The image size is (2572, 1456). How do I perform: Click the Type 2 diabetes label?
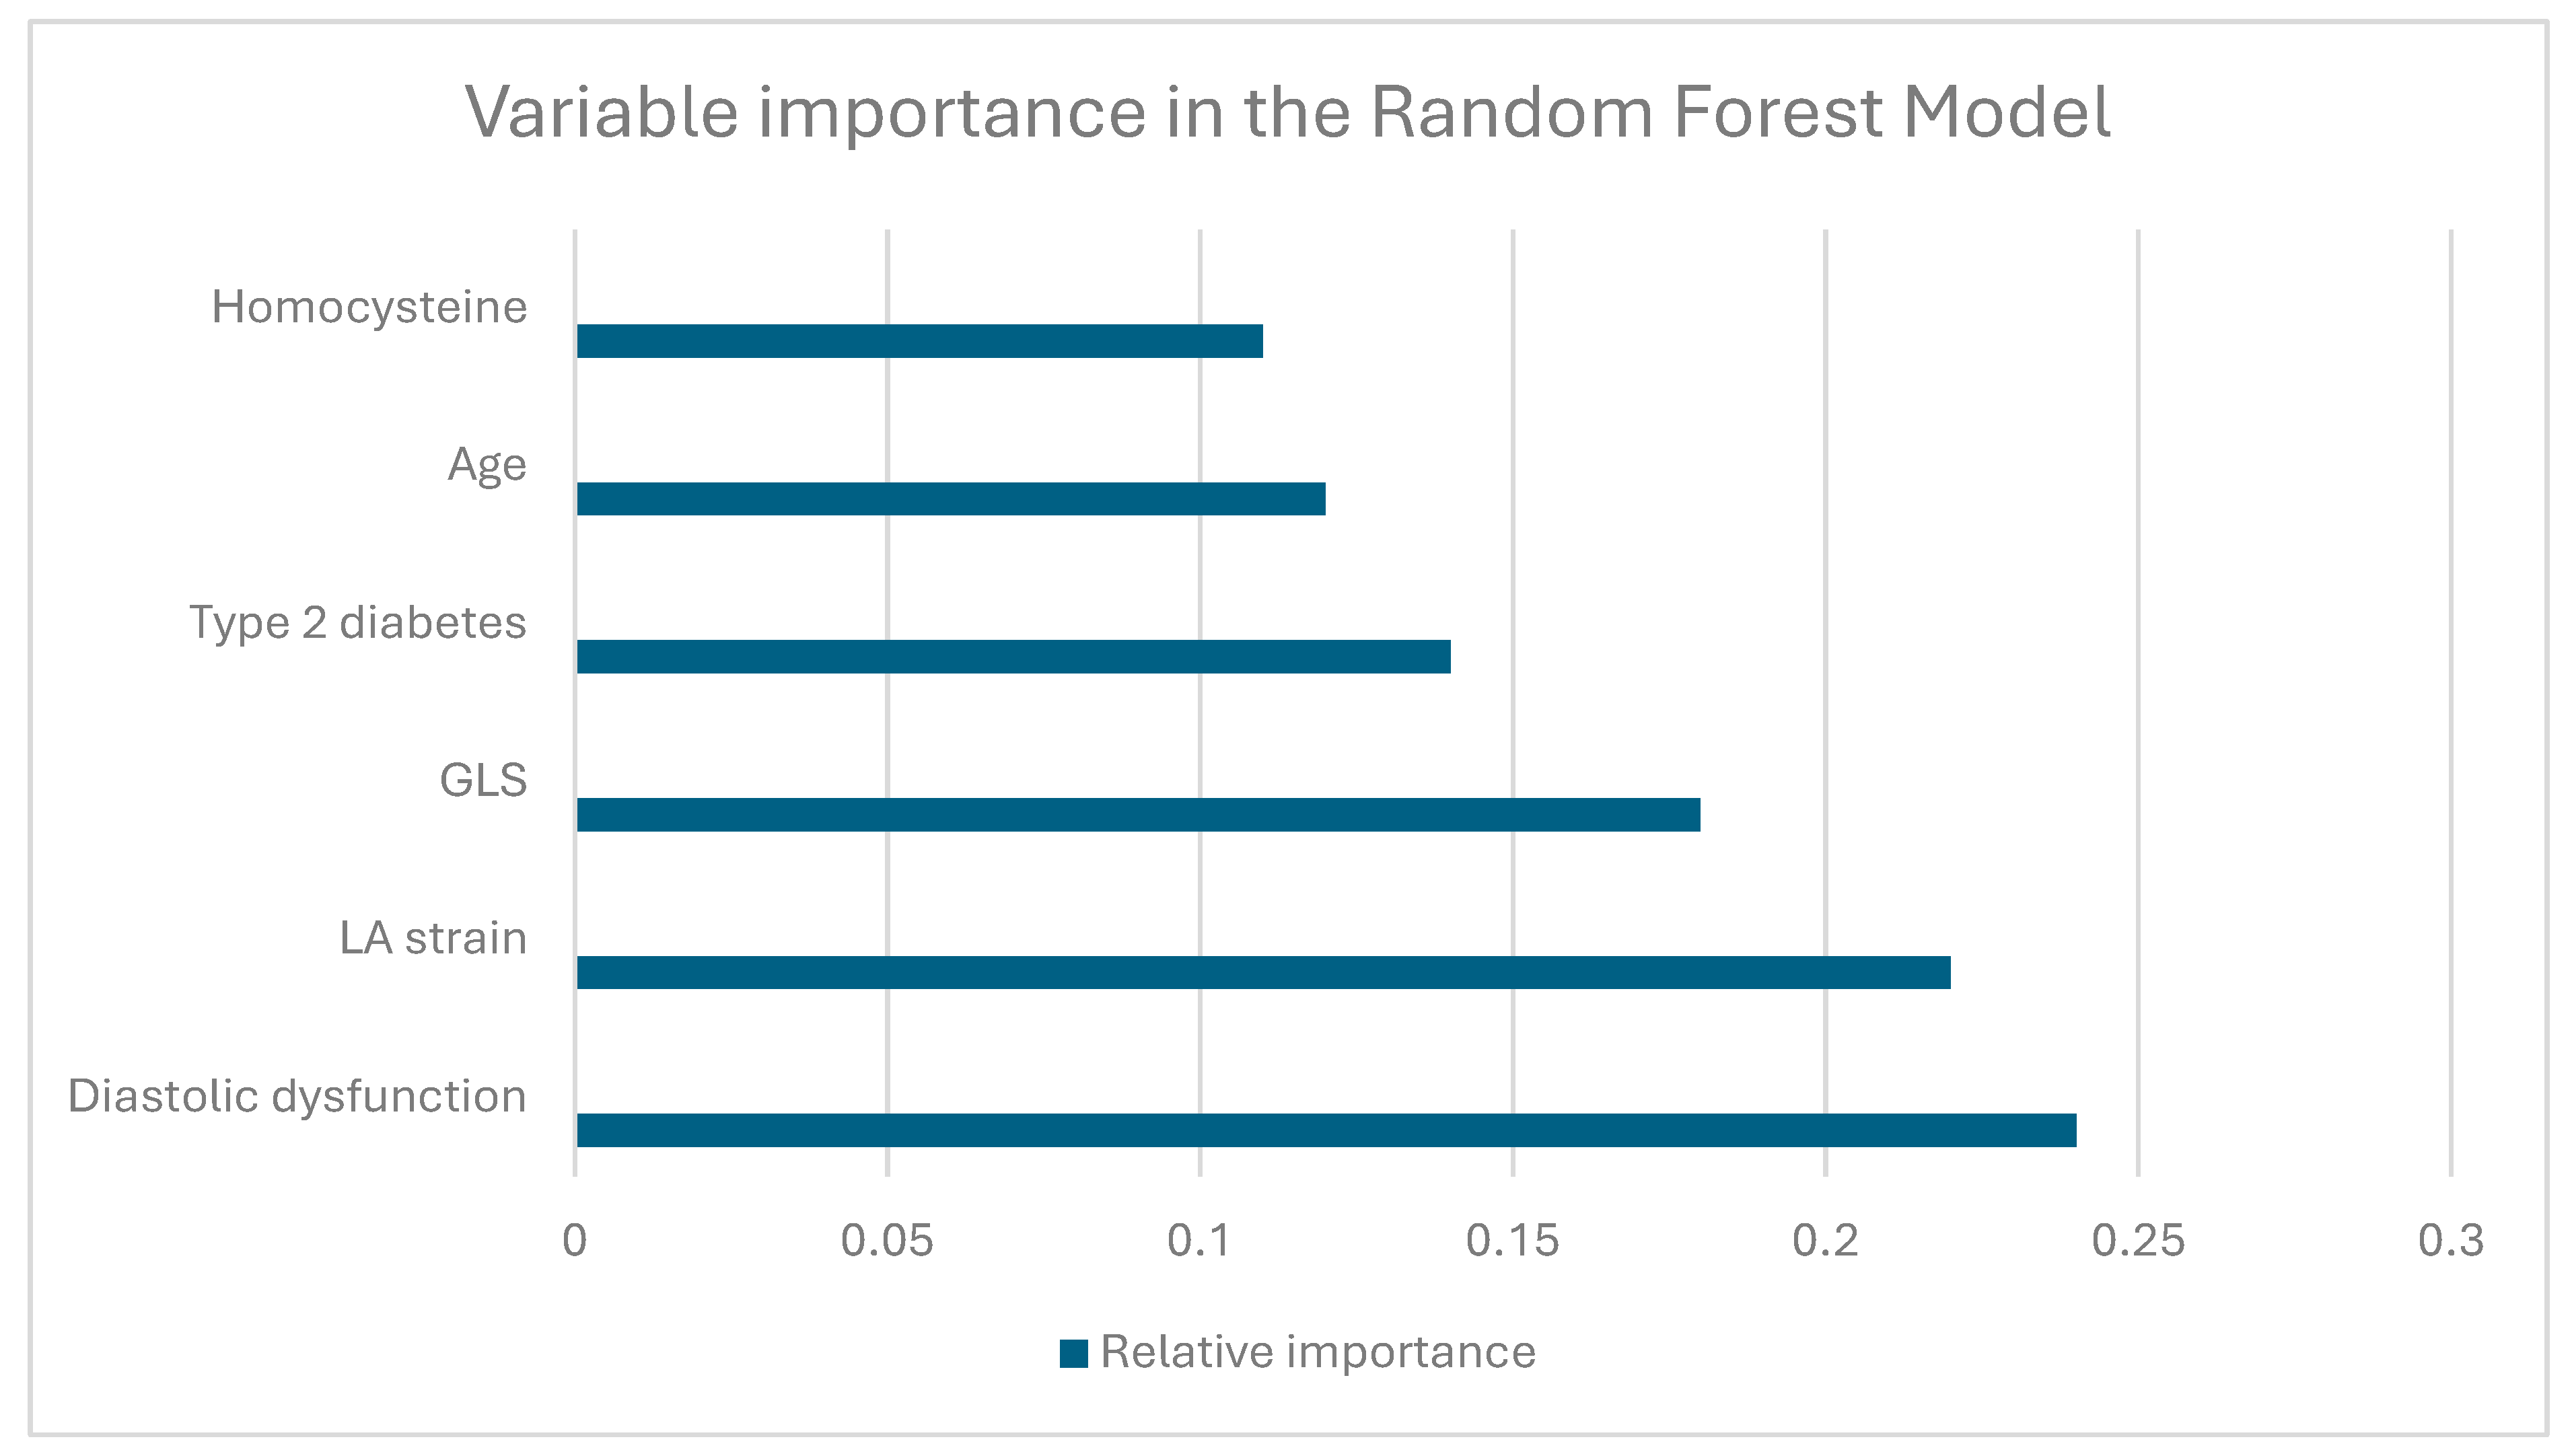357,623
